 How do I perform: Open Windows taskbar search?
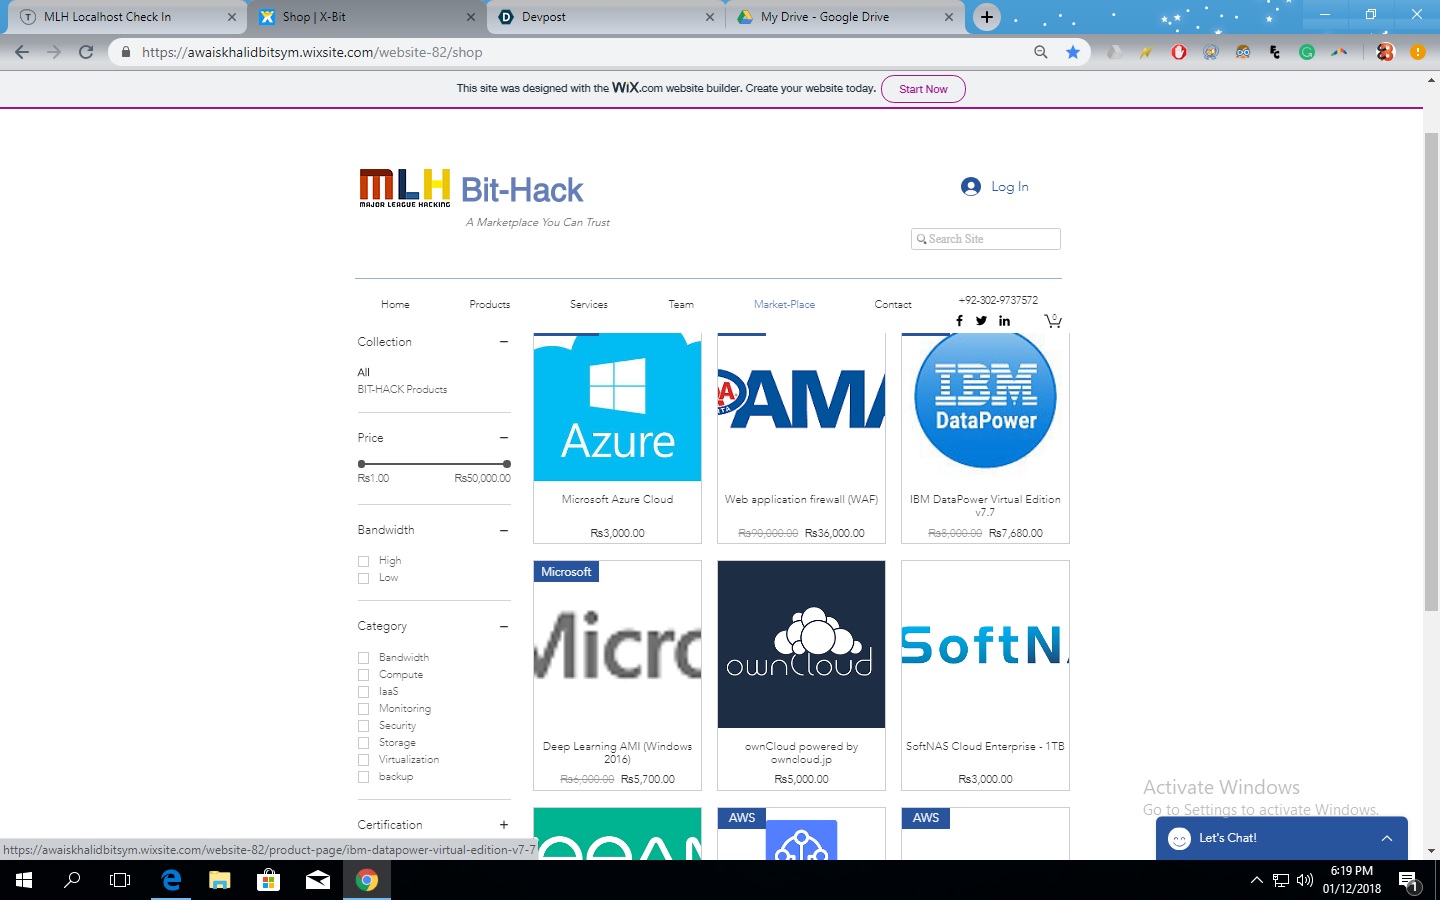72,880
